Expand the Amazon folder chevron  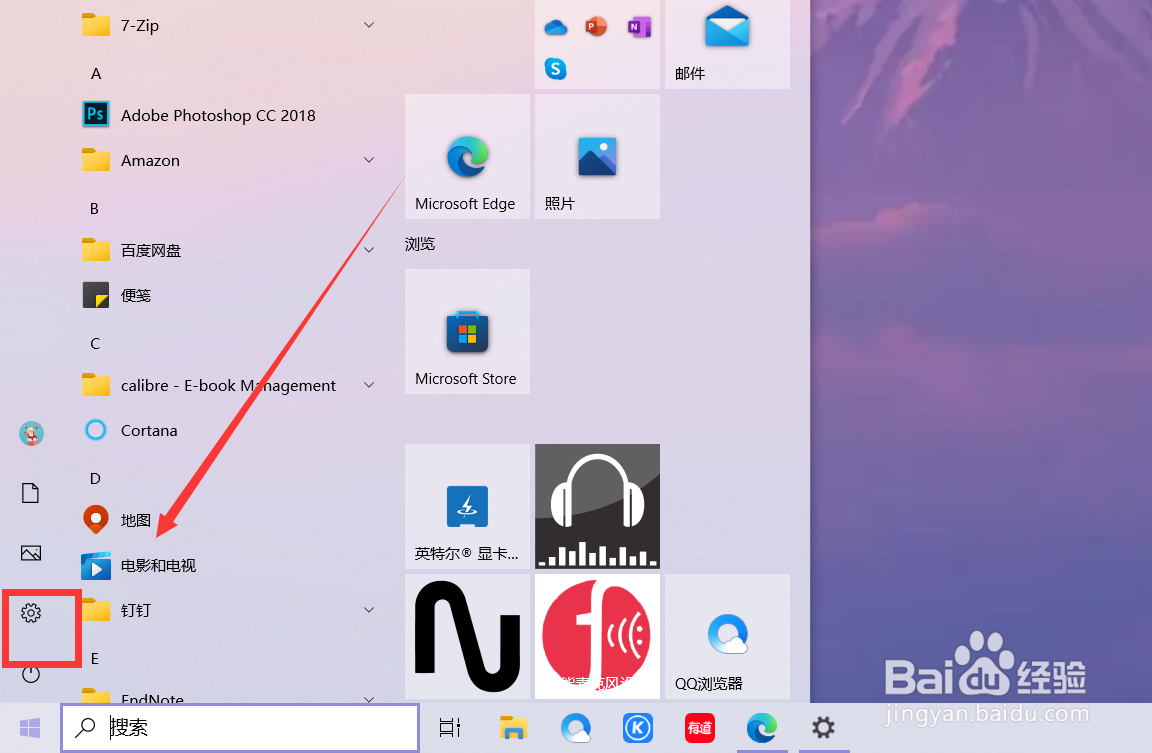(x=369, y=160)
